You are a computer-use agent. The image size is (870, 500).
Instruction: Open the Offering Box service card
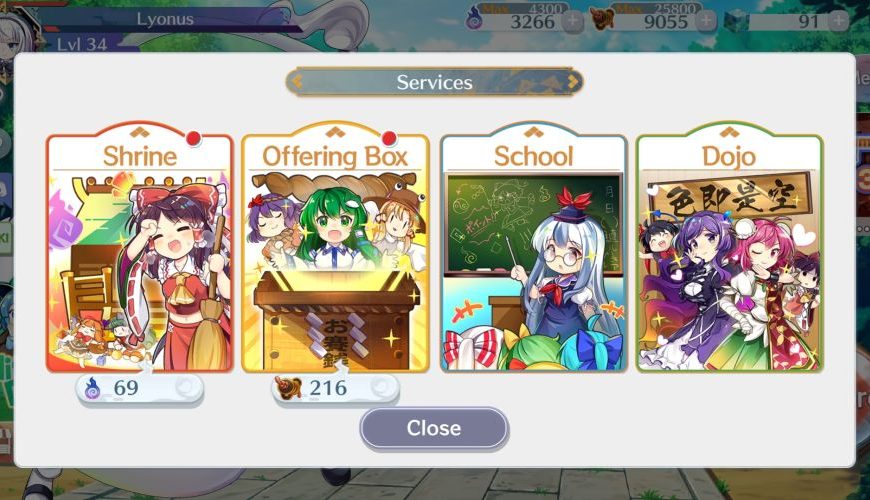point(335,248)
